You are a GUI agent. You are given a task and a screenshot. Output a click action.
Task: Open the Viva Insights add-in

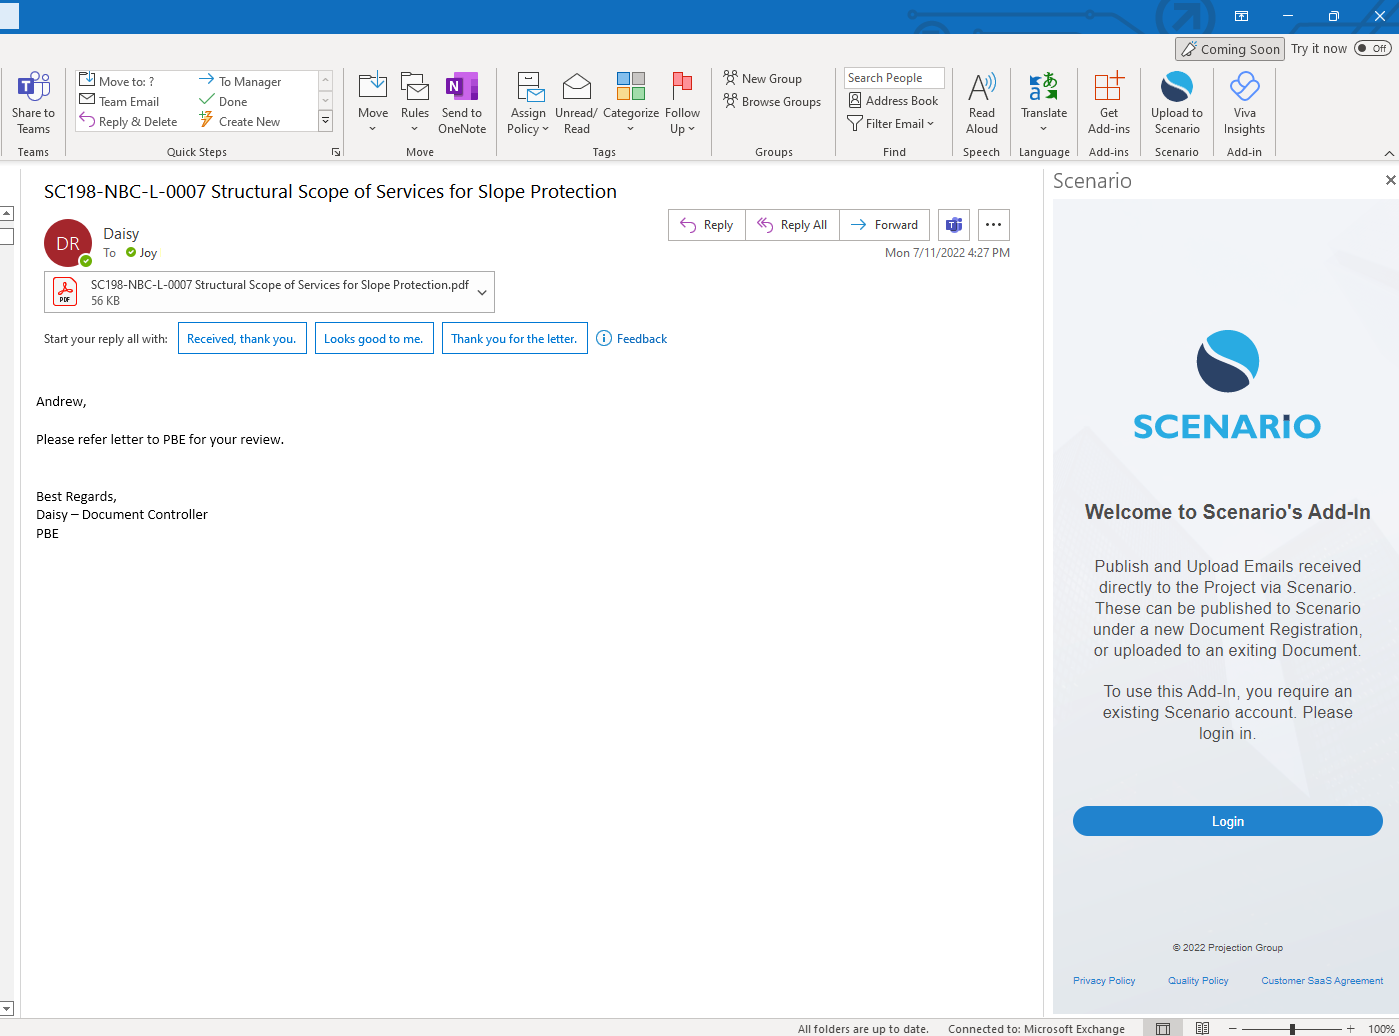(x=1243, y=100)
